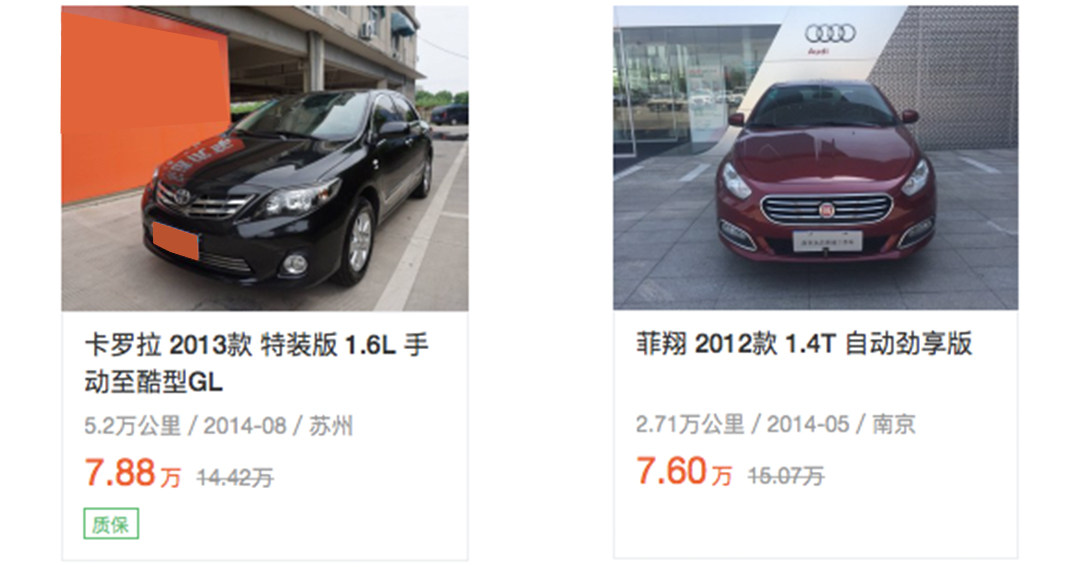Screen dimensions: 1080x567
Task: Click the 南京 city label
Action: pyautogui.click(x=894, y=424)
